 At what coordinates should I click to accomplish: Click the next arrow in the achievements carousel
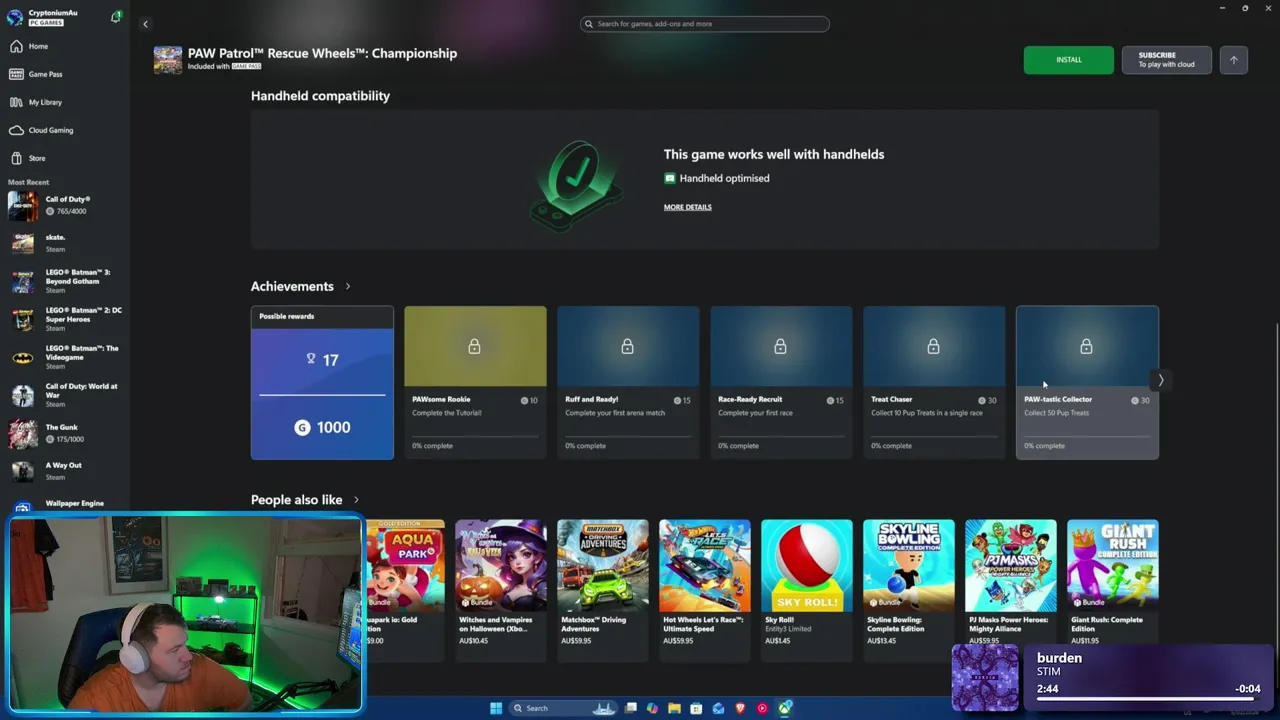(x=1161, y=380)
